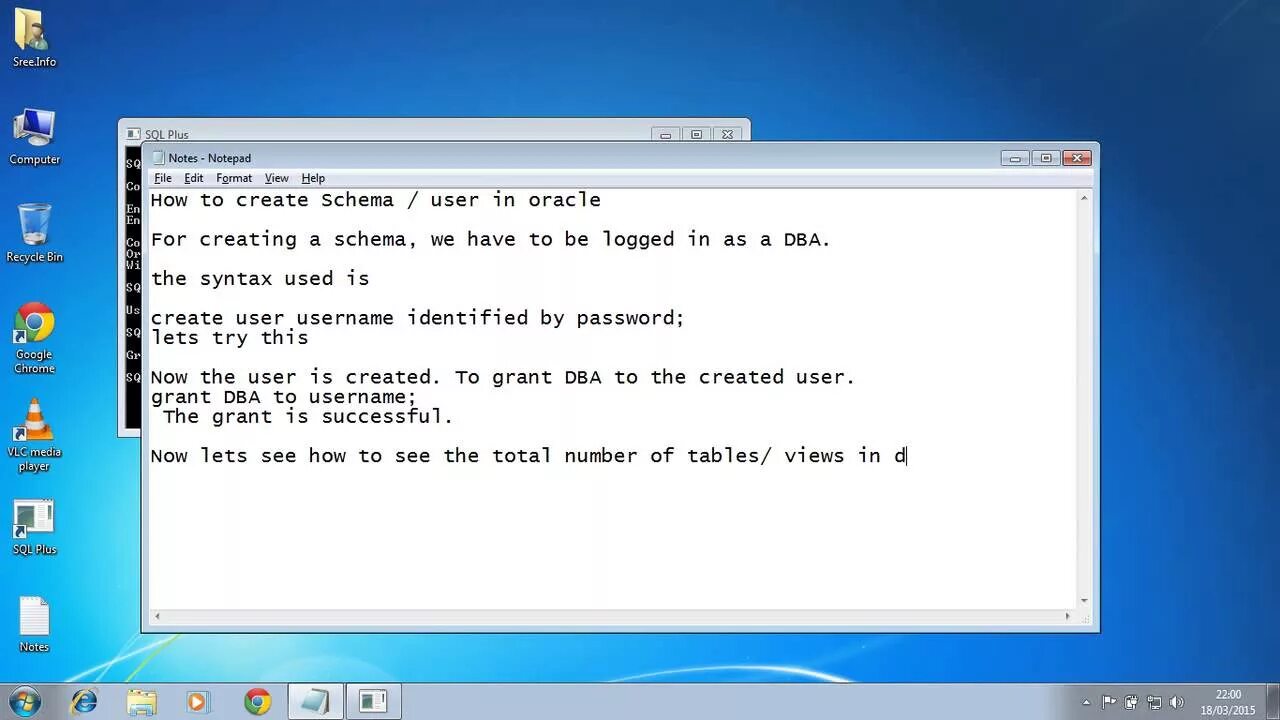Close the SQL Plus window
Image resolution: width=1280 pixels, height=720 pixels.
(x=728, y=134)
